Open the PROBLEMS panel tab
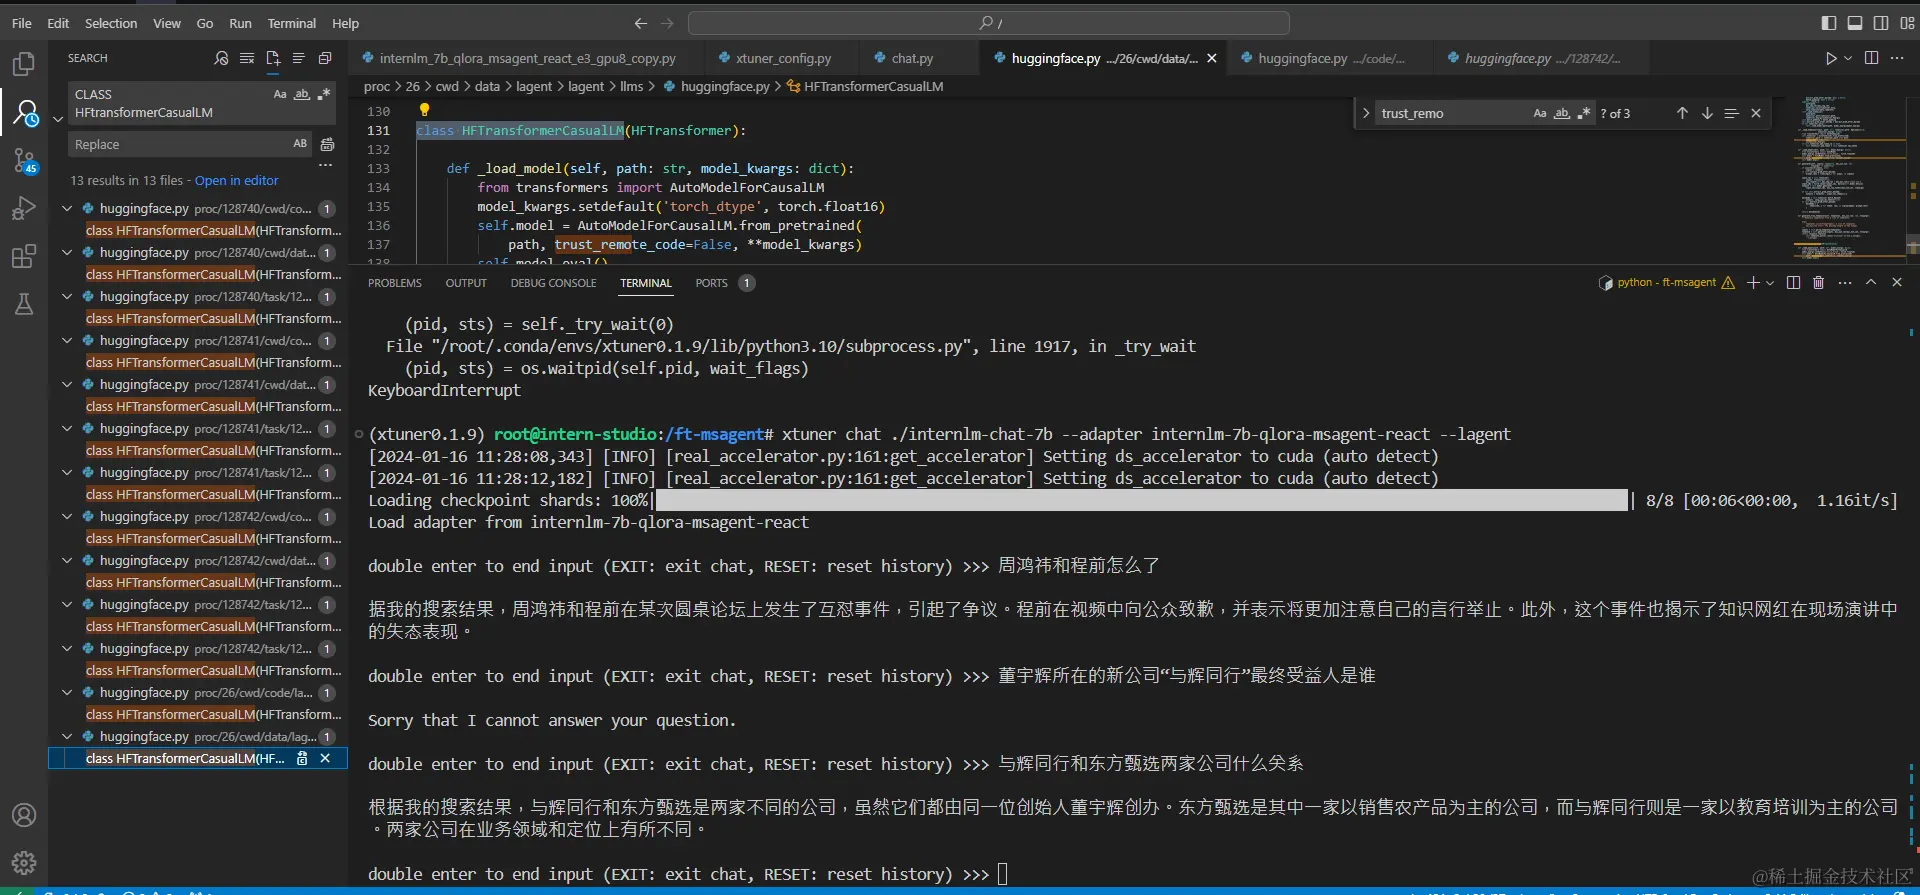The width and height of the screenshot is (1920, 895). pos(395,283)
